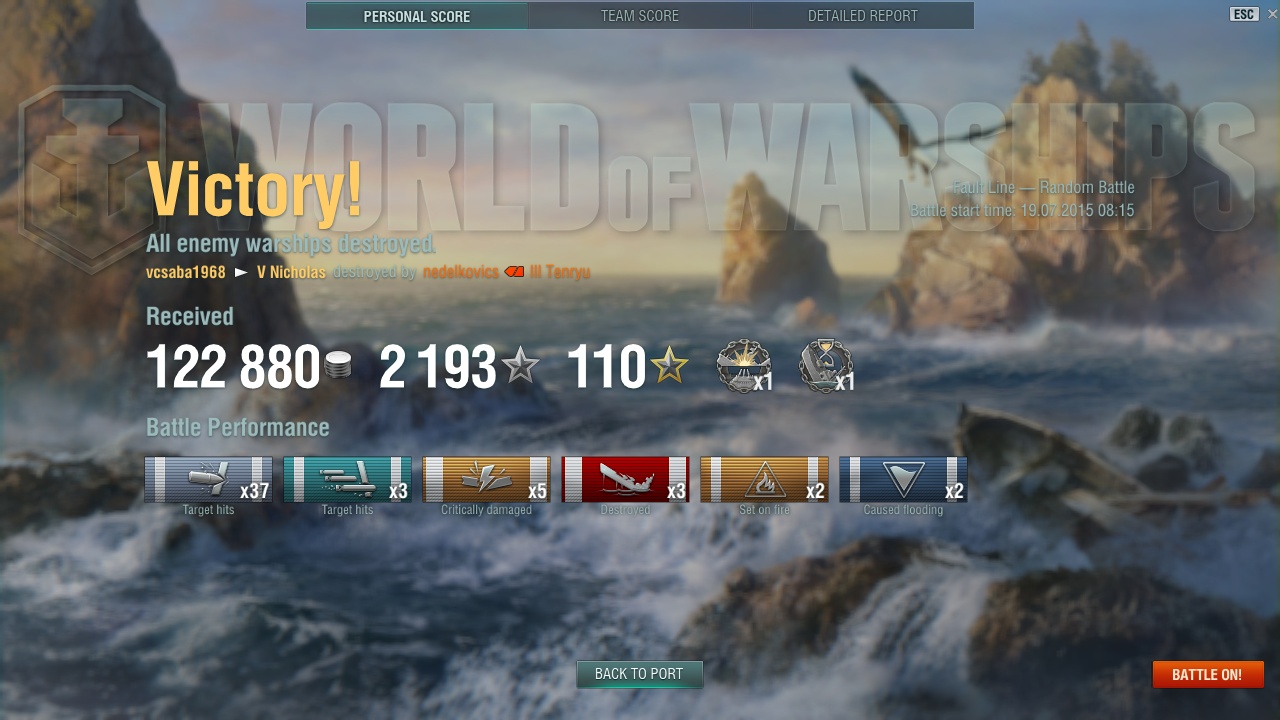Click the torpedo Target hits x3 ribbon

(x=347, y=479)
